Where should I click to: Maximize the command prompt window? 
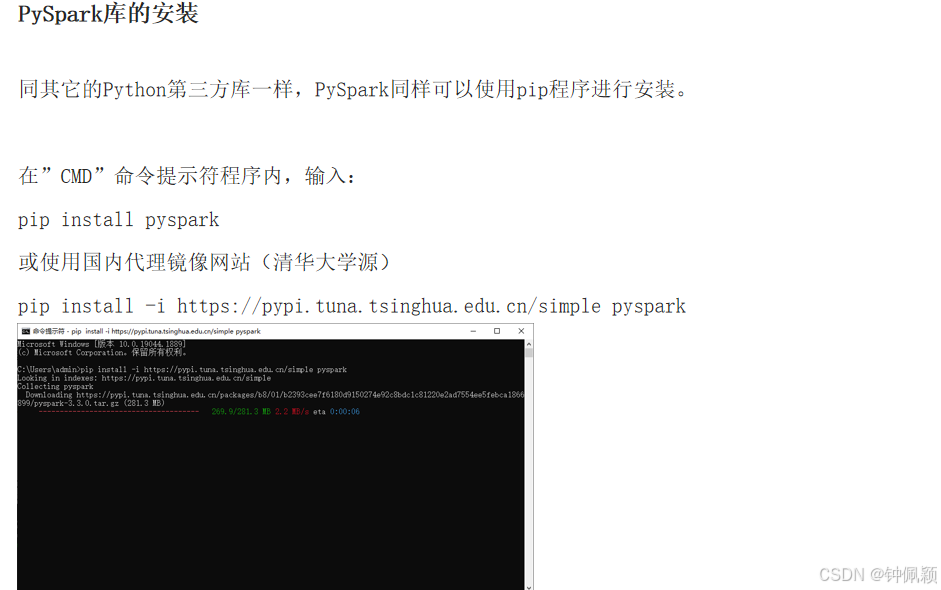pyautogui.click(x=497, y=331)
